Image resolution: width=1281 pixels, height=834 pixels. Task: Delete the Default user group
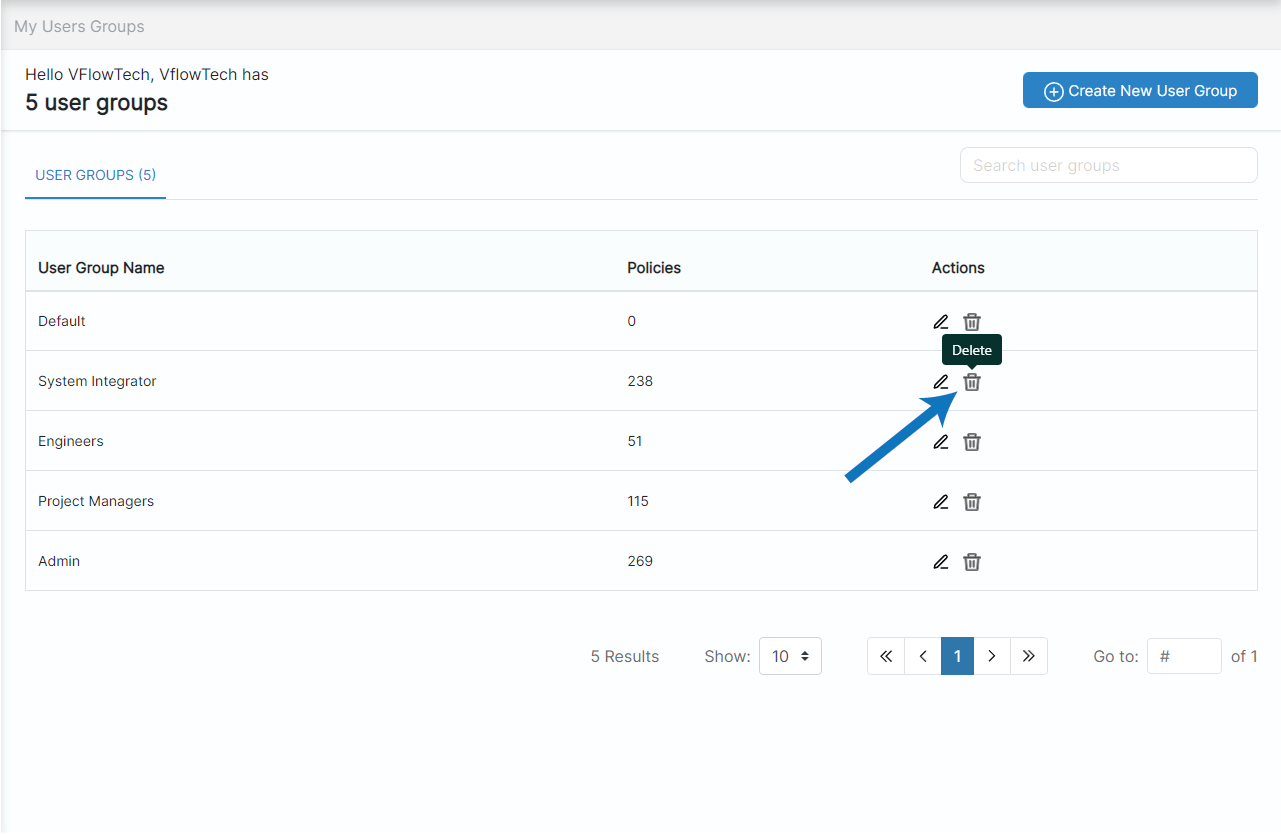coord(971,321)
